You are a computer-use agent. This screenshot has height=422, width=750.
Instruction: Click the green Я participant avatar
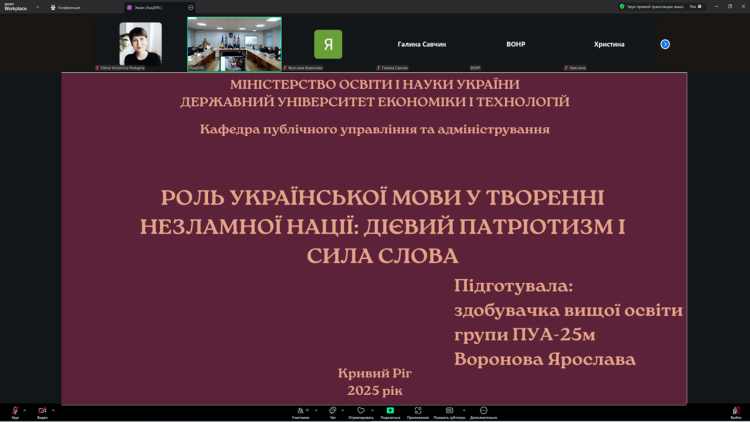coord(328,44)
